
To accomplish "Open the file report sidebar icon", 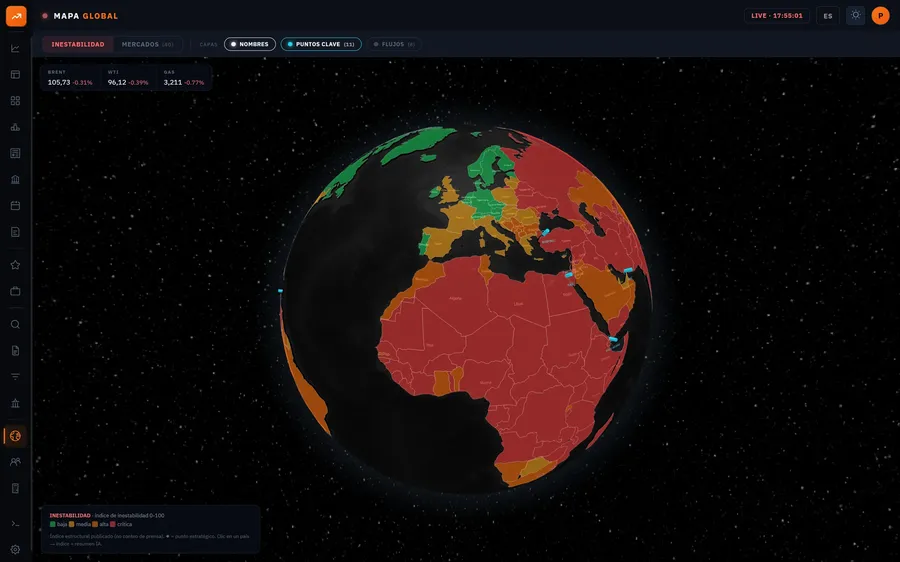I will coord(15,351).
